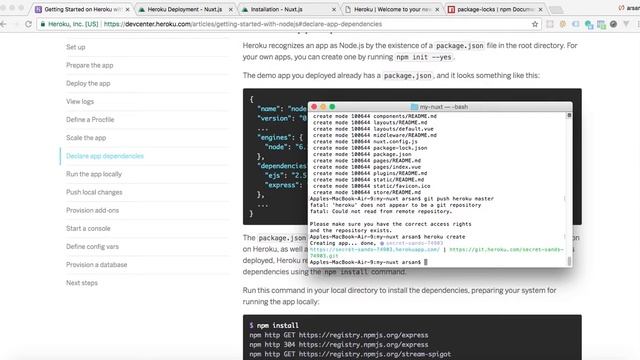Image resolution: width=640 pixels, height=360 pixels.
Task: Close the Getting Started on Heroku tab
Action: (127, 9)
